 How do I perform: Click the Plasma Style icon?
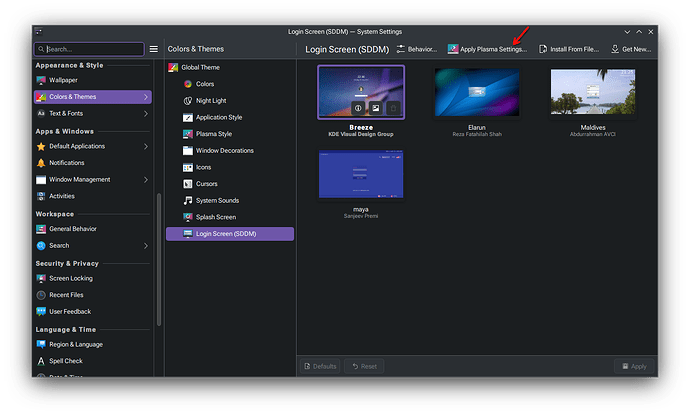tap(188, 134)
